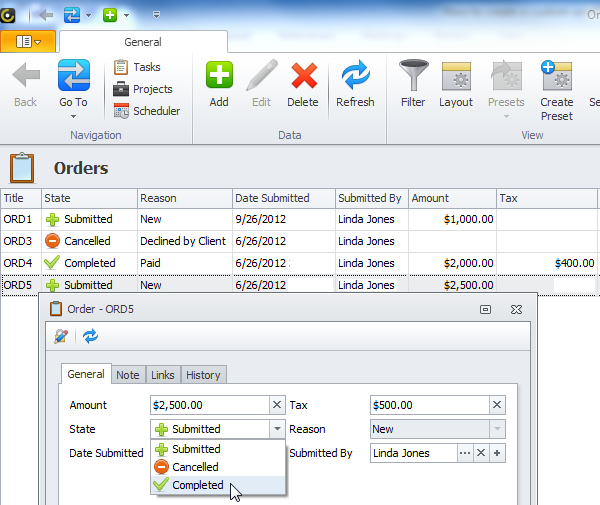The height and width of the screenshot is (505, 600).
Task: Open Projects from Navigation group
Action: pyautogui.click(x=142, y=89)
